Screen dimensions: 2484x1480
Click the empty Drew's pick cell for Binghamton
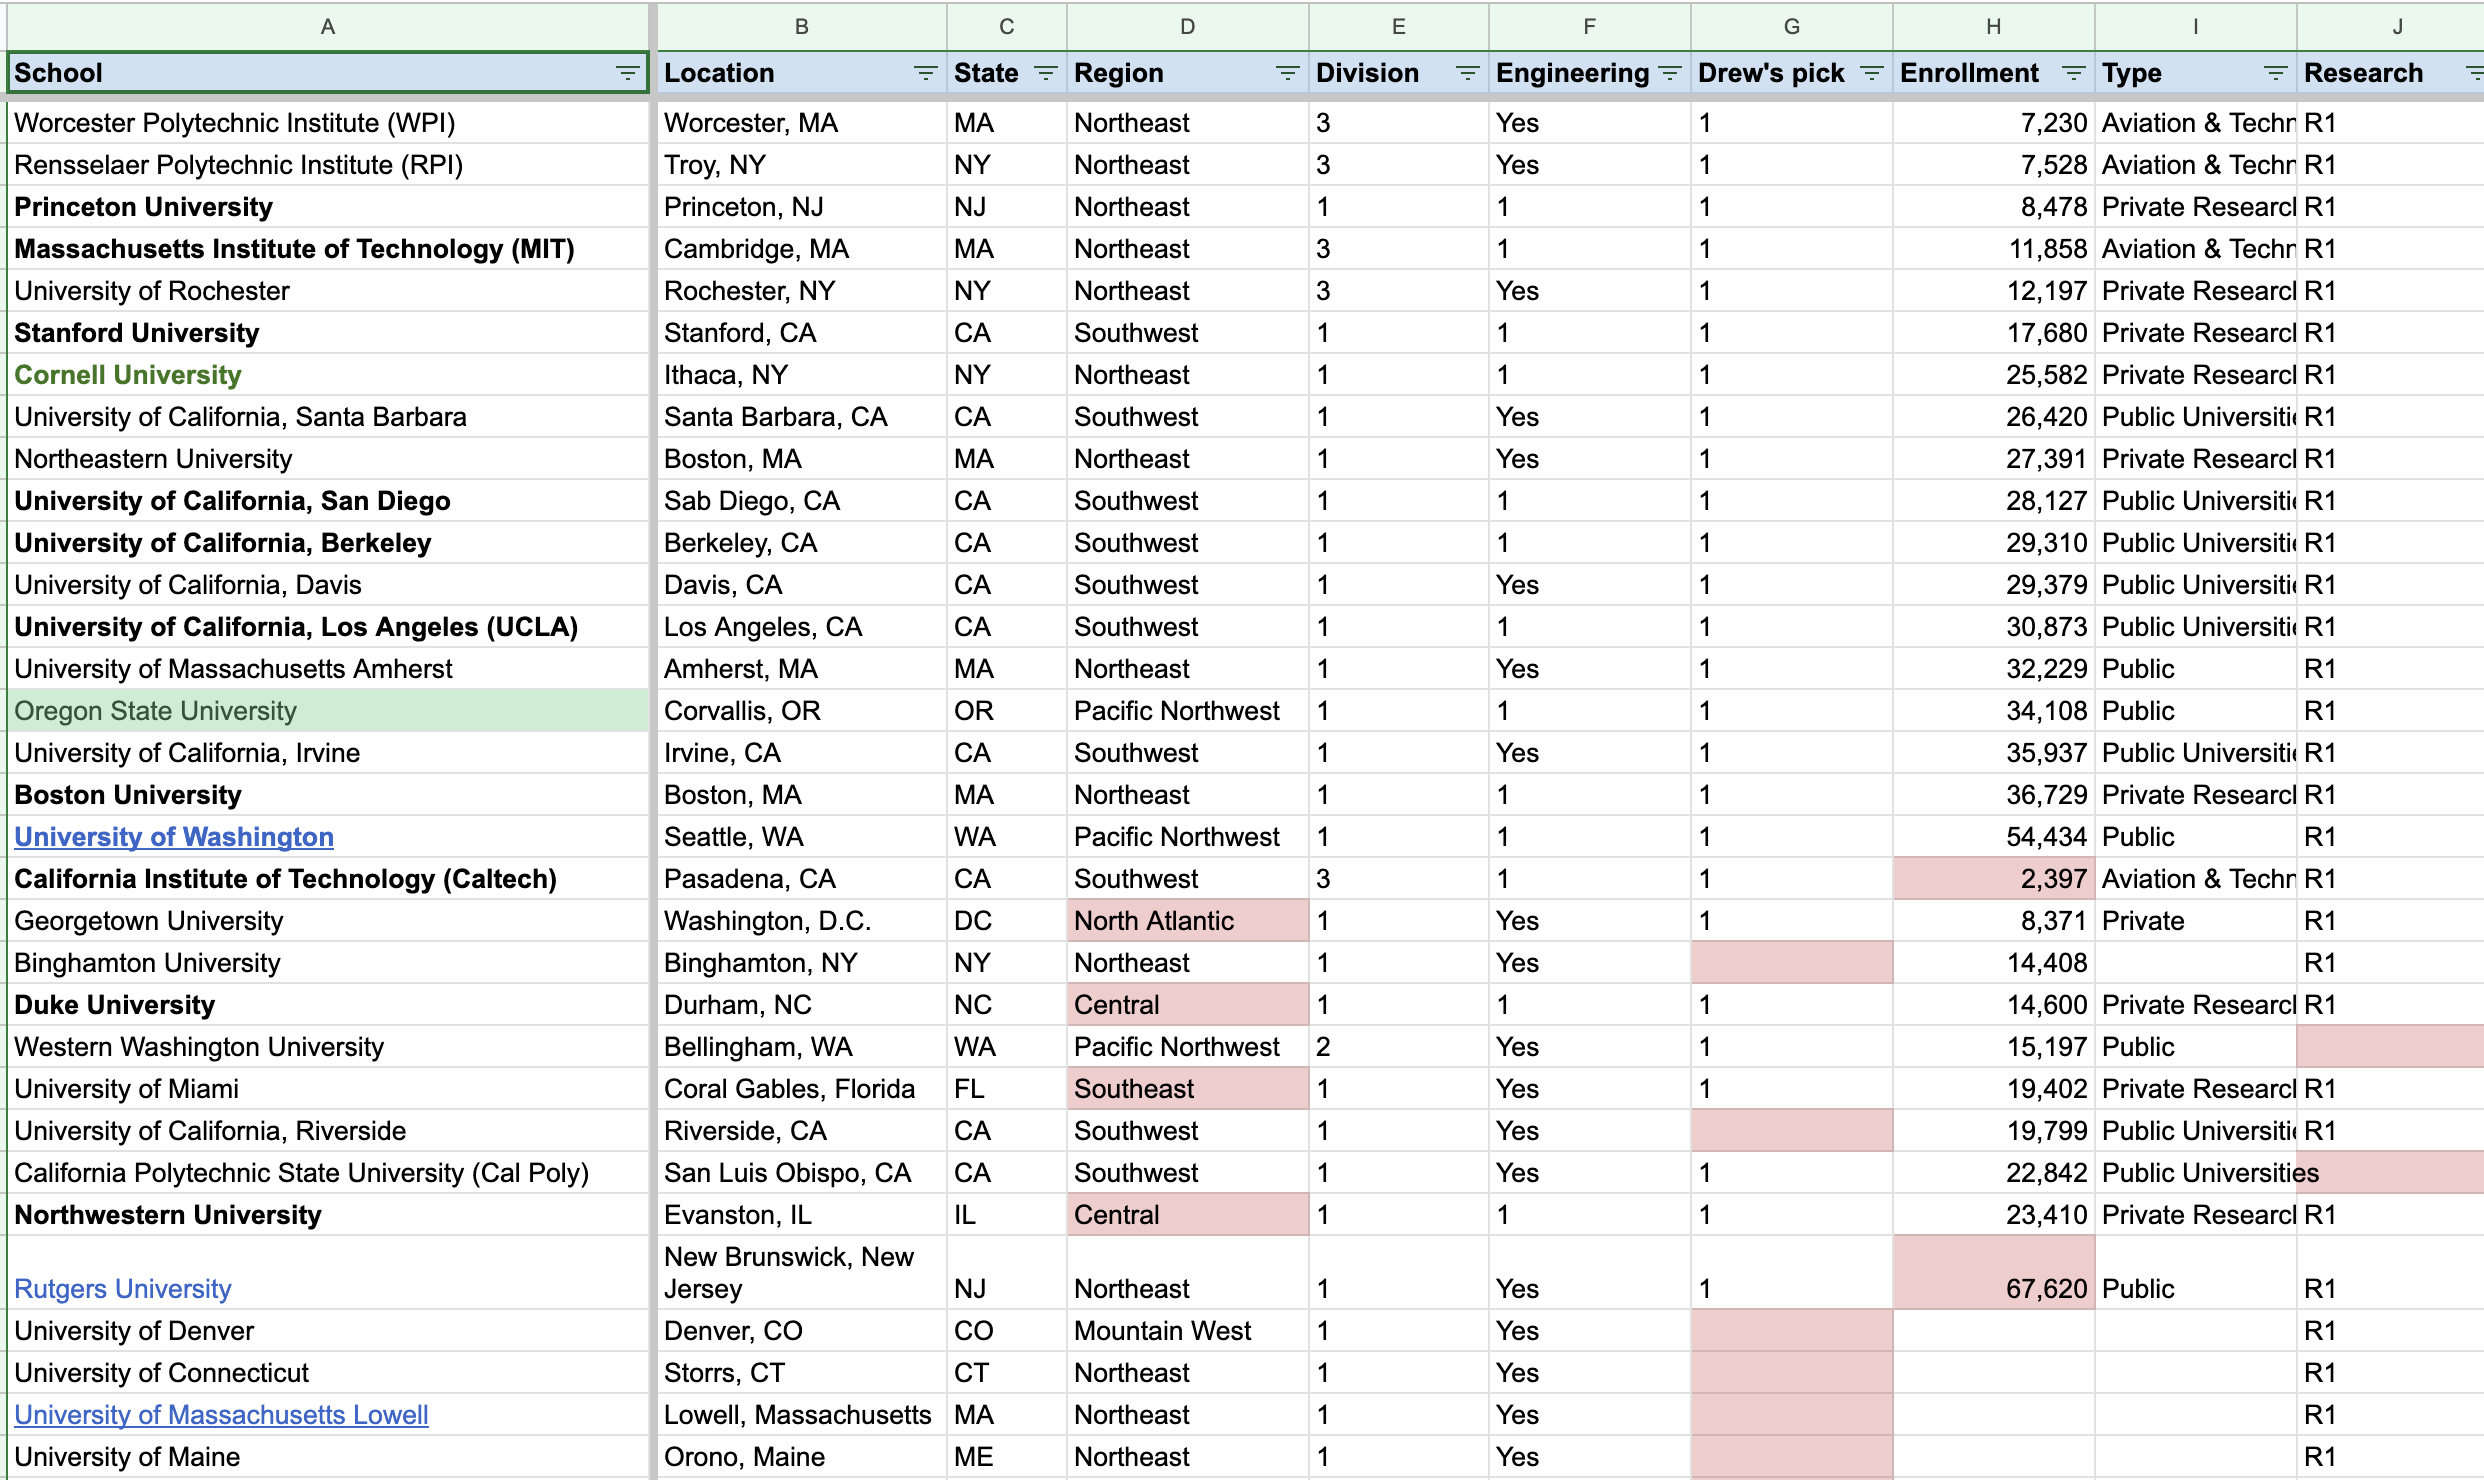[1792, 963]
